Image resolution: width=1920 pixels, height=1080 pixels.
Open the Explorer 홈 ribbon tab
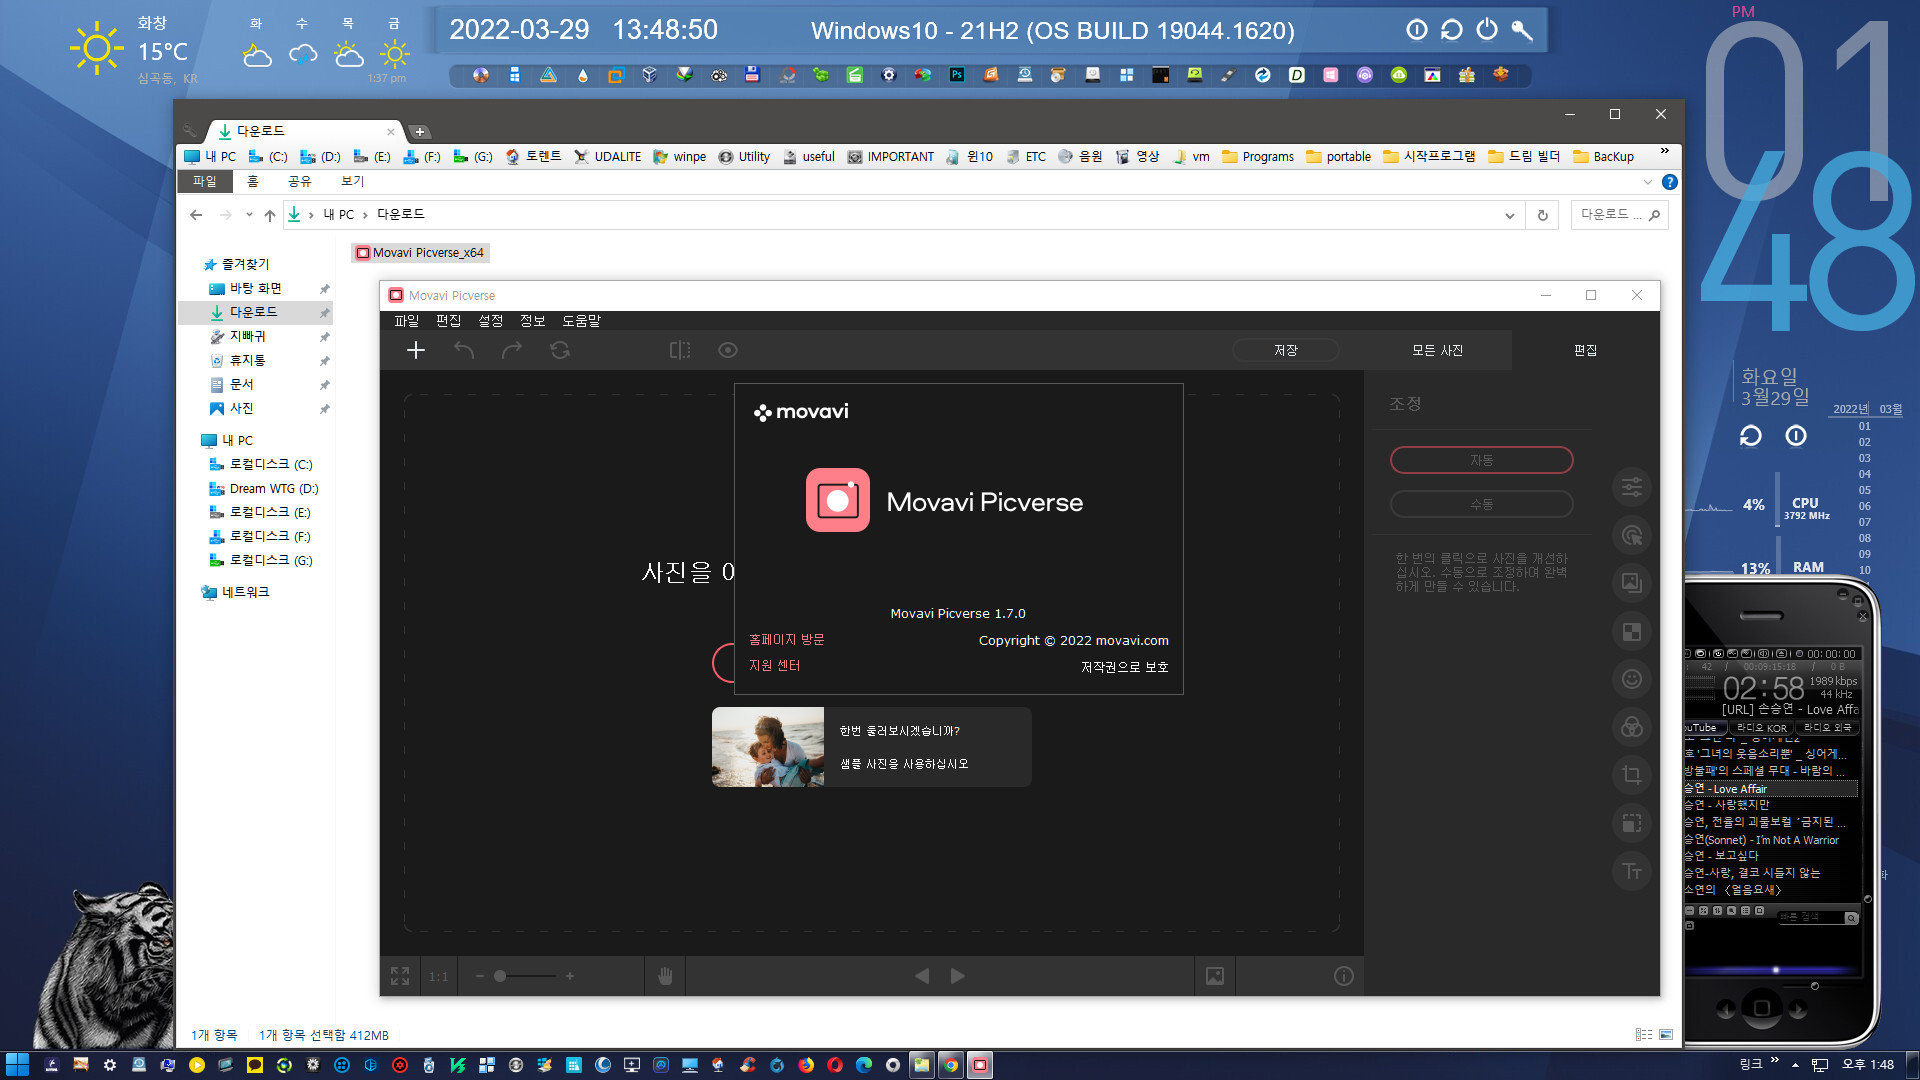(253, 181)
